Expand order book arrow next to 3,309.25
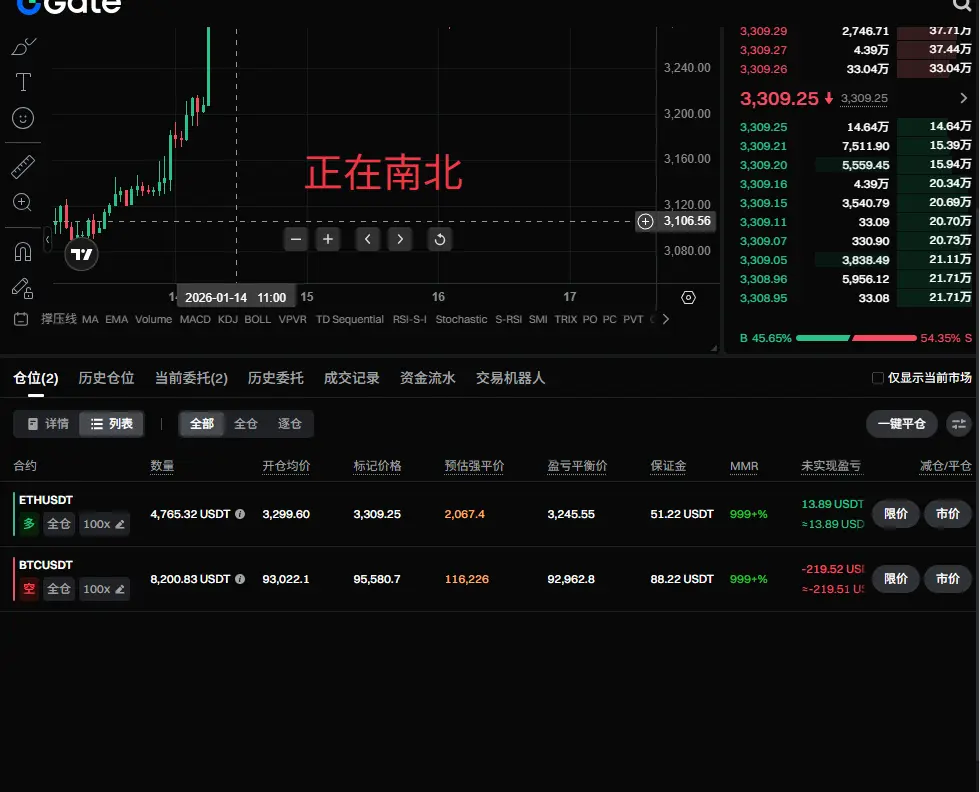 (964, 98)
